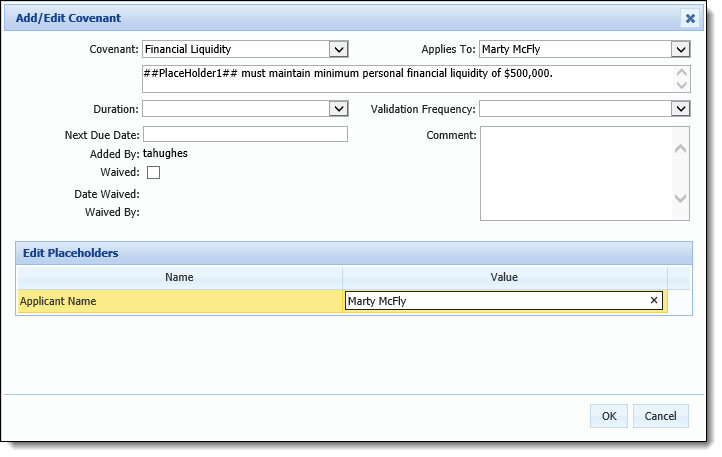Expand the Applies To dropdown

pyautogui.click(x=681, y=49)
